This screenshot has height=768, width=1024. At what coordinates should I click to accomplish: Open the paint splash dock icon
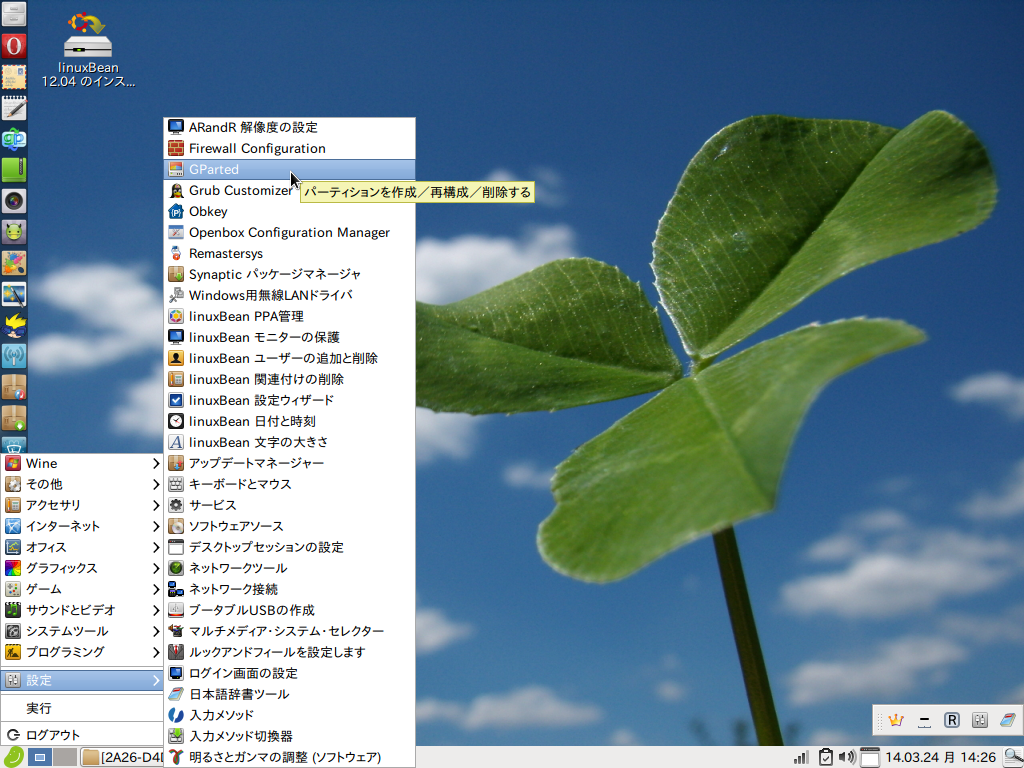click(x=14, y=263)
